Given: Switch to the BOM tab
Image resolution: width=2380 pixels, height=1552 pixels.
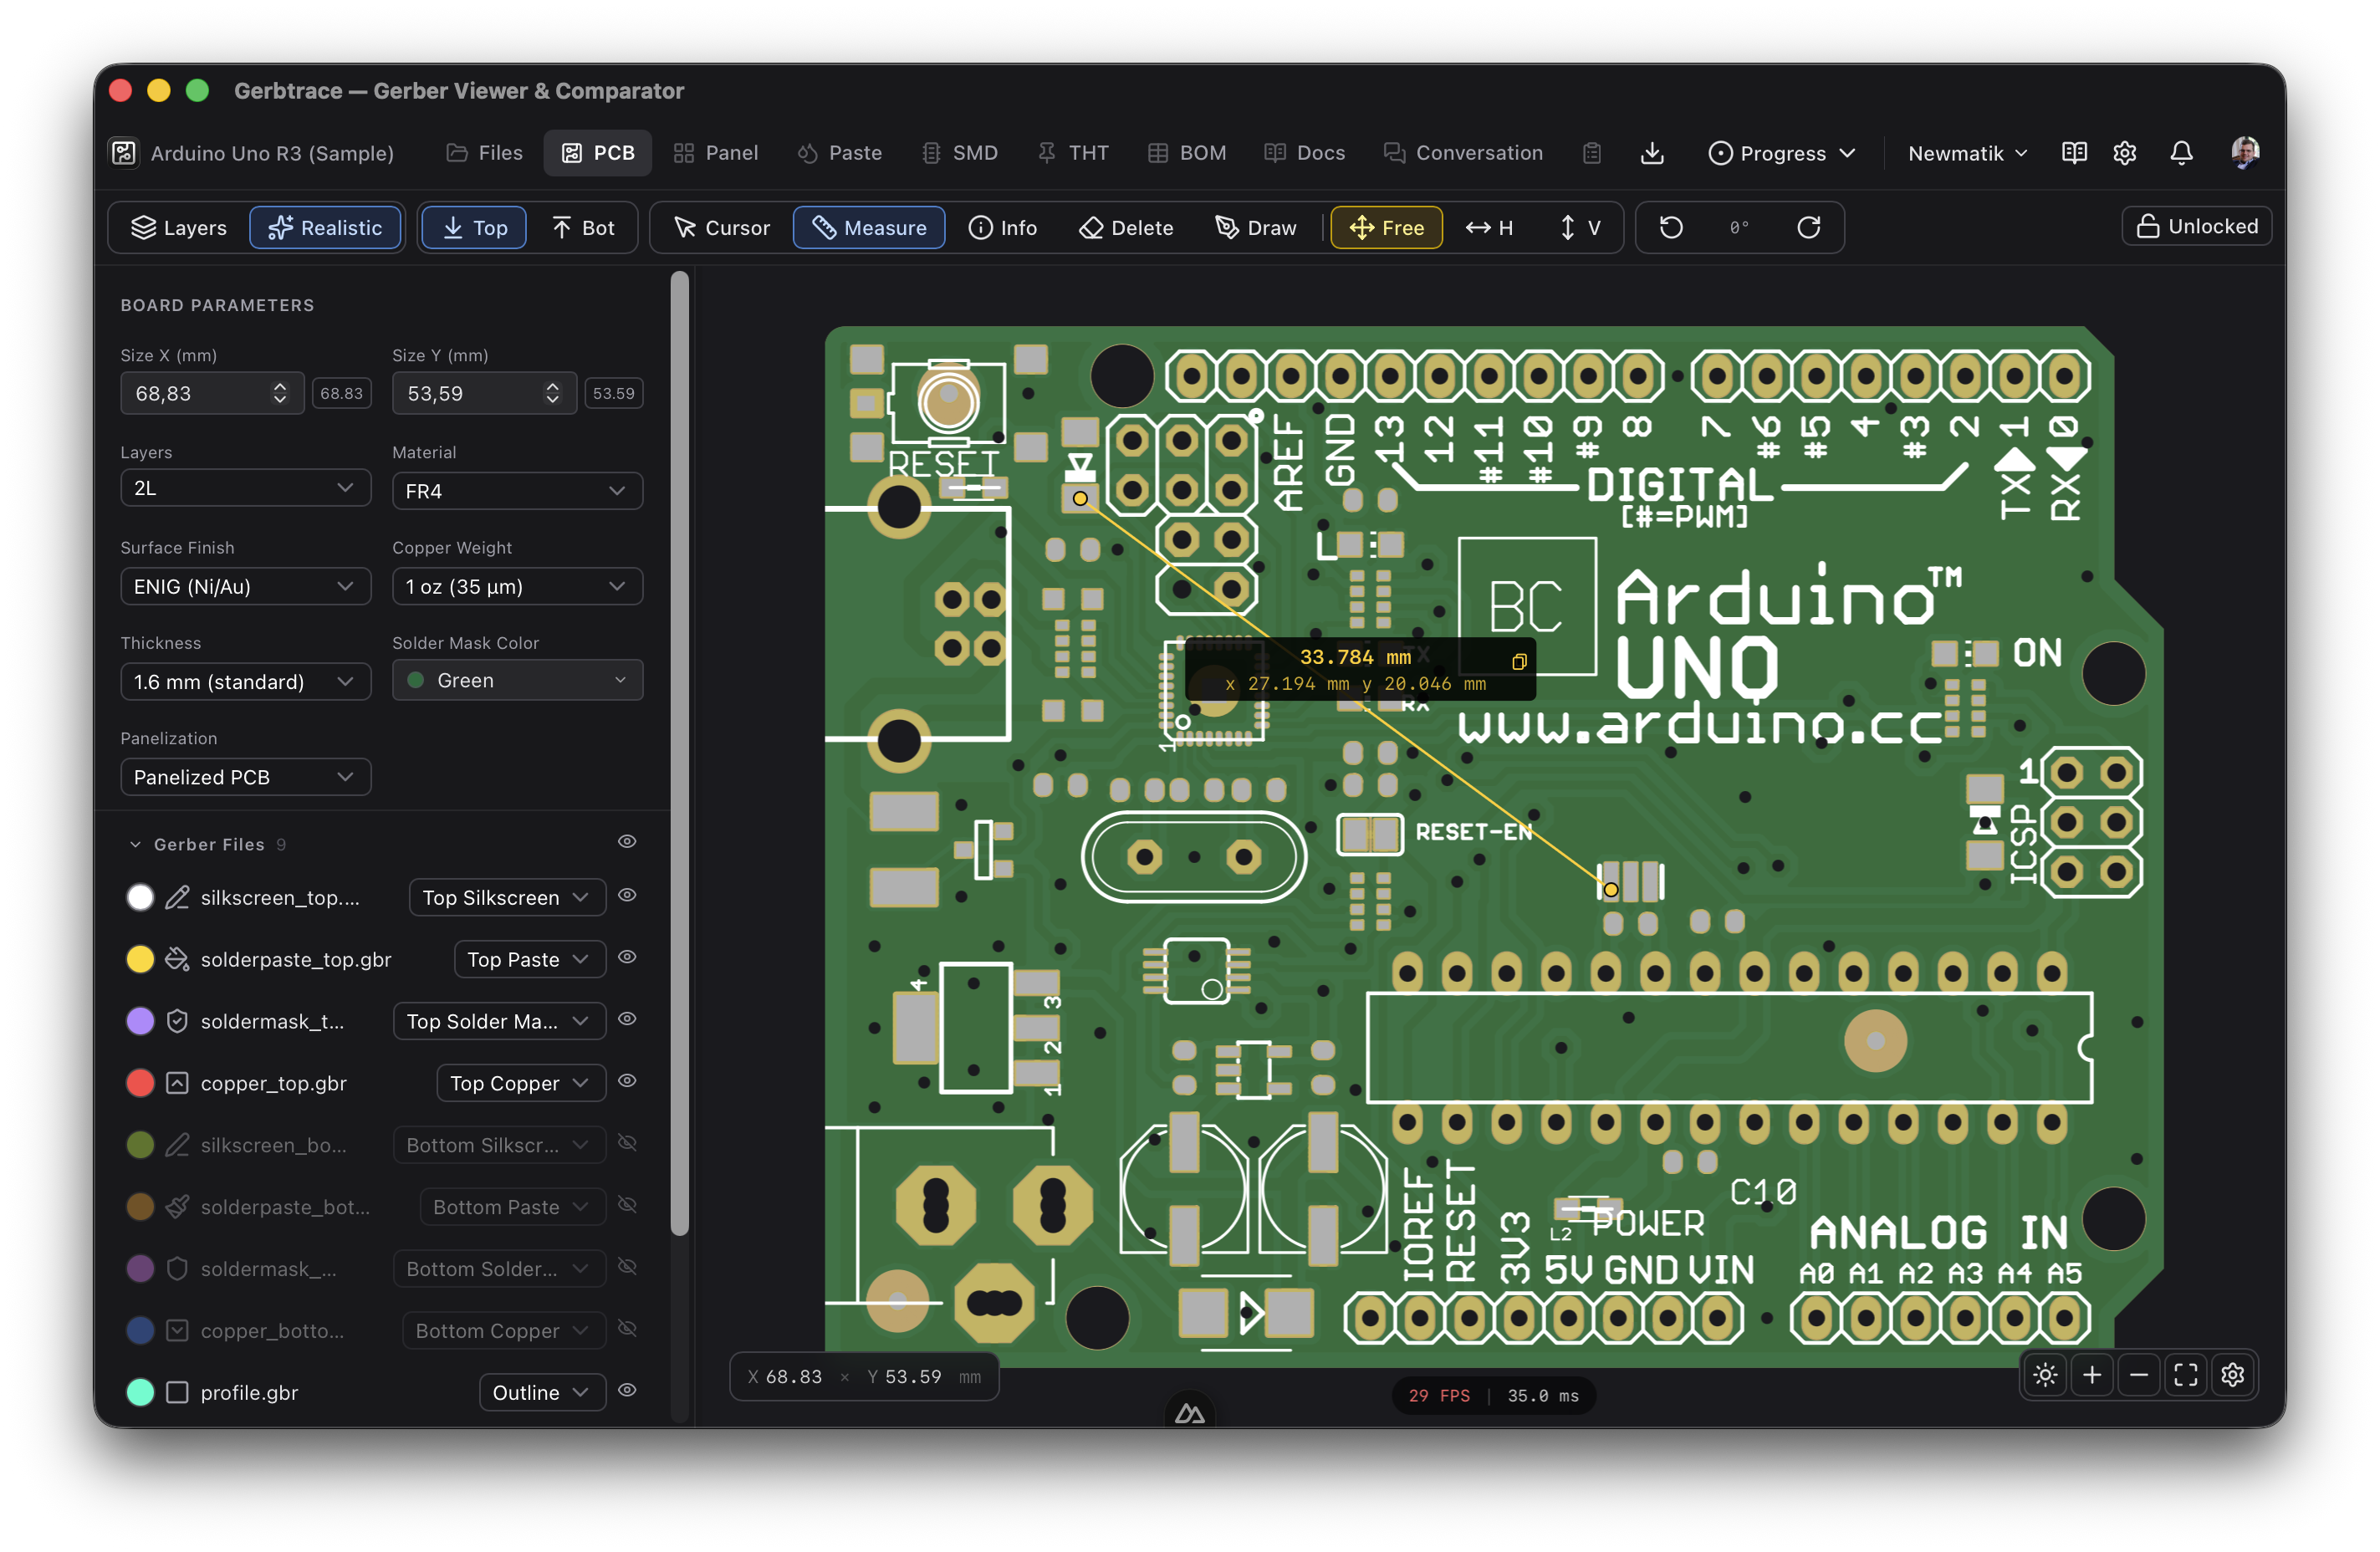Looking at the screenshot, I should coord(1187,153).
